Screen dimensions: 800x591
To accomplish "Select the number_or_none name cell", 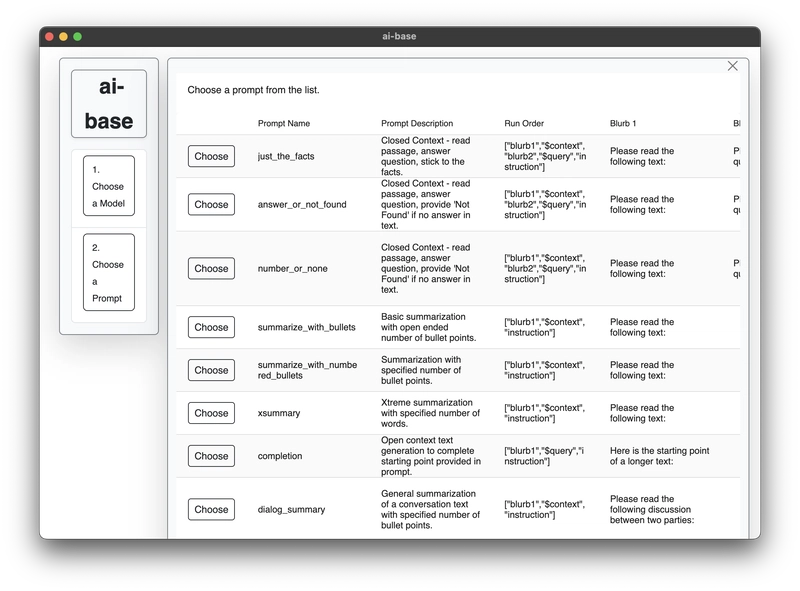I will pyautogui.click(x=292, y=268).
